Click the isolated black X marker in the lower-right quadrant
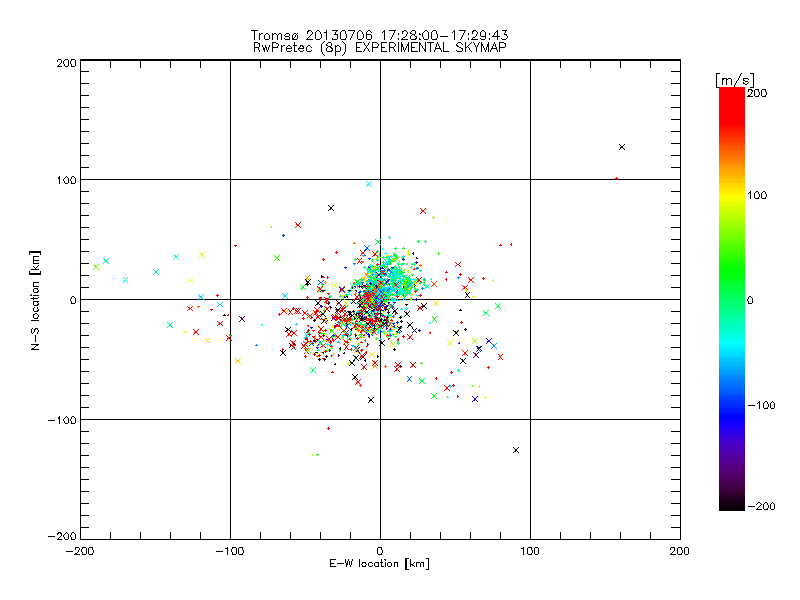800x600 pixels. pos(516,450)
